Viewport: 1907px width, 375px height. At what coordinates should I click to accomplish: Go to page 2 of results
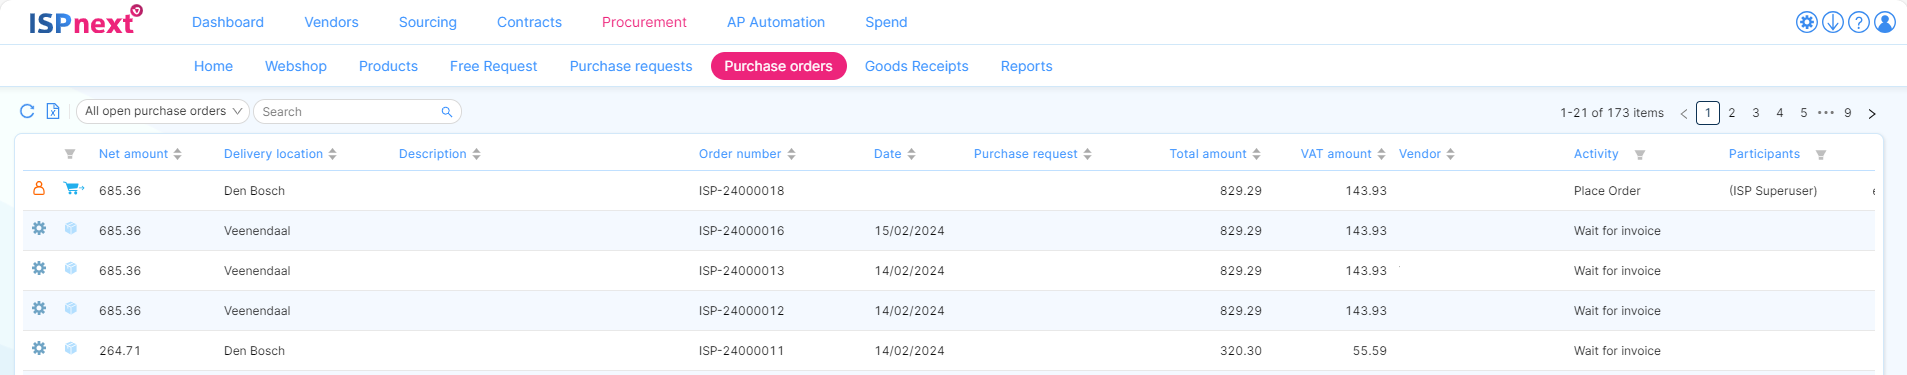[1732, 113]
